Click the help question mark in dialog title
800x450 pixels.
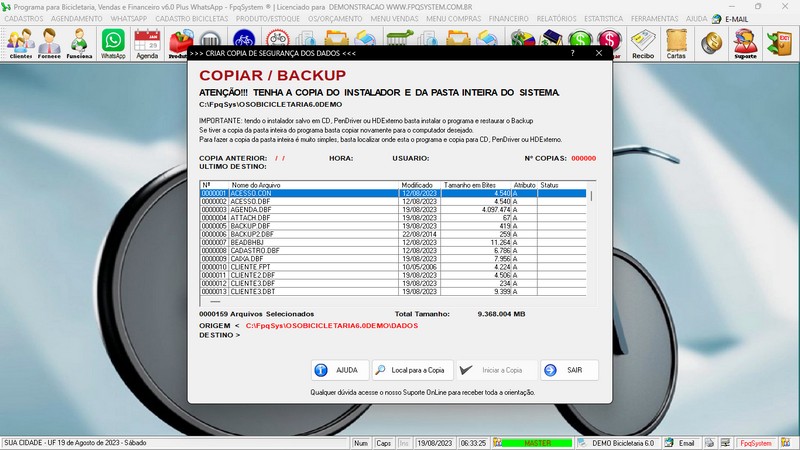click(x=572, y=53)
